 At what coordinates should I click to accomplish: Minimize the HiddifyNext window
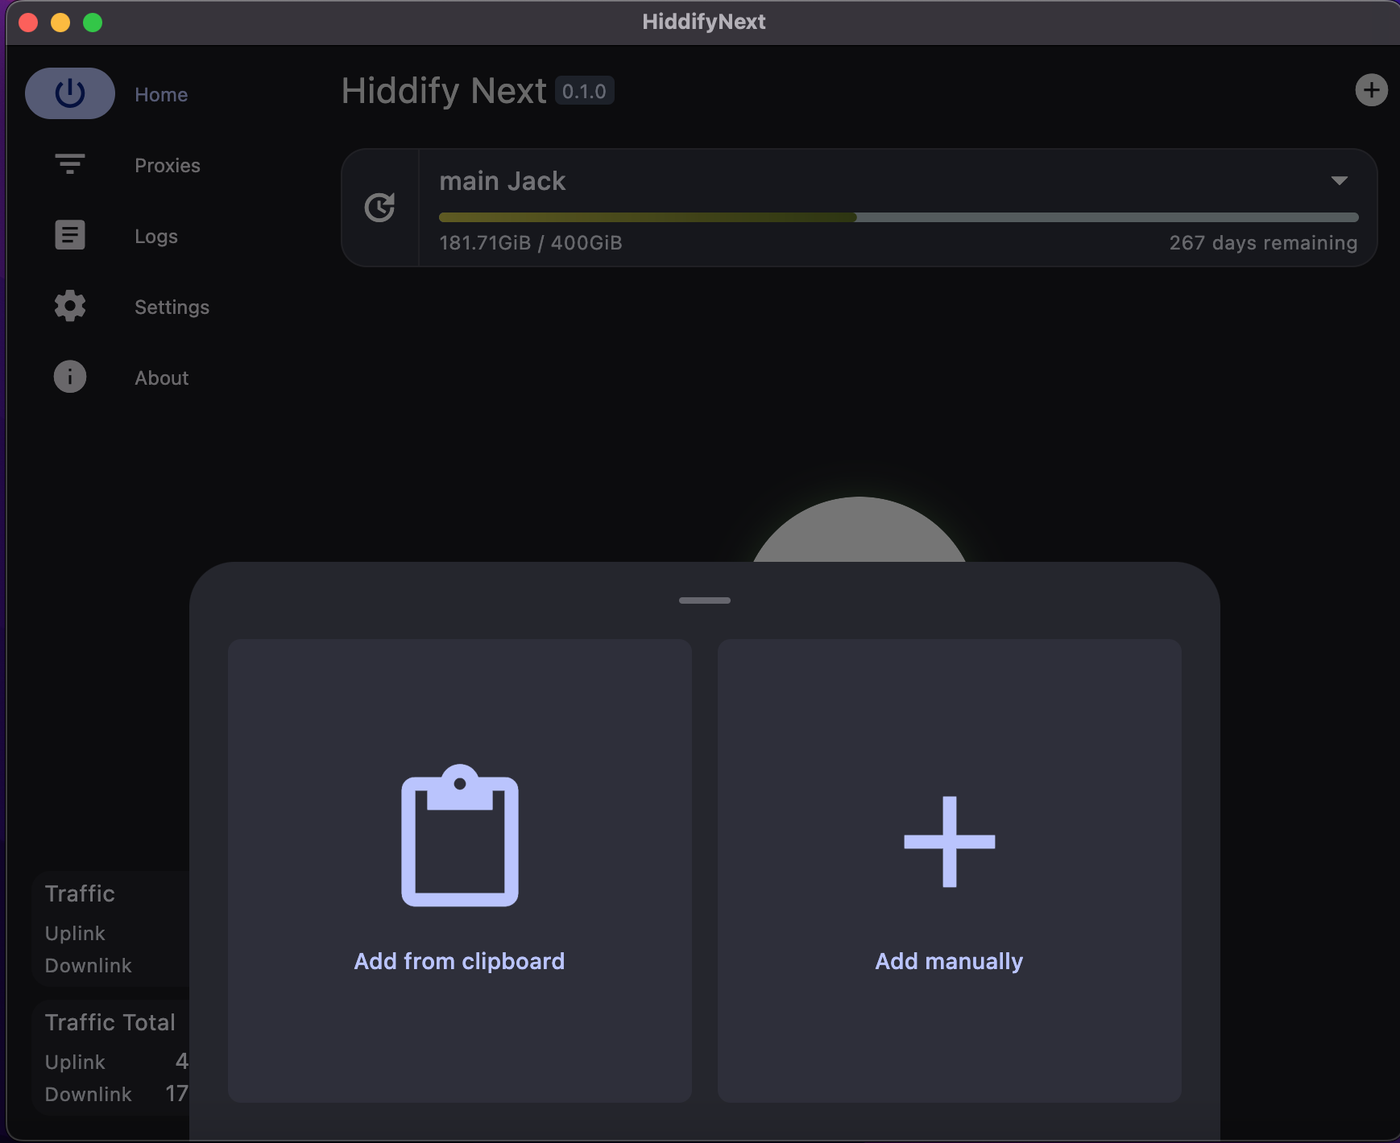[x=60, y=22]
